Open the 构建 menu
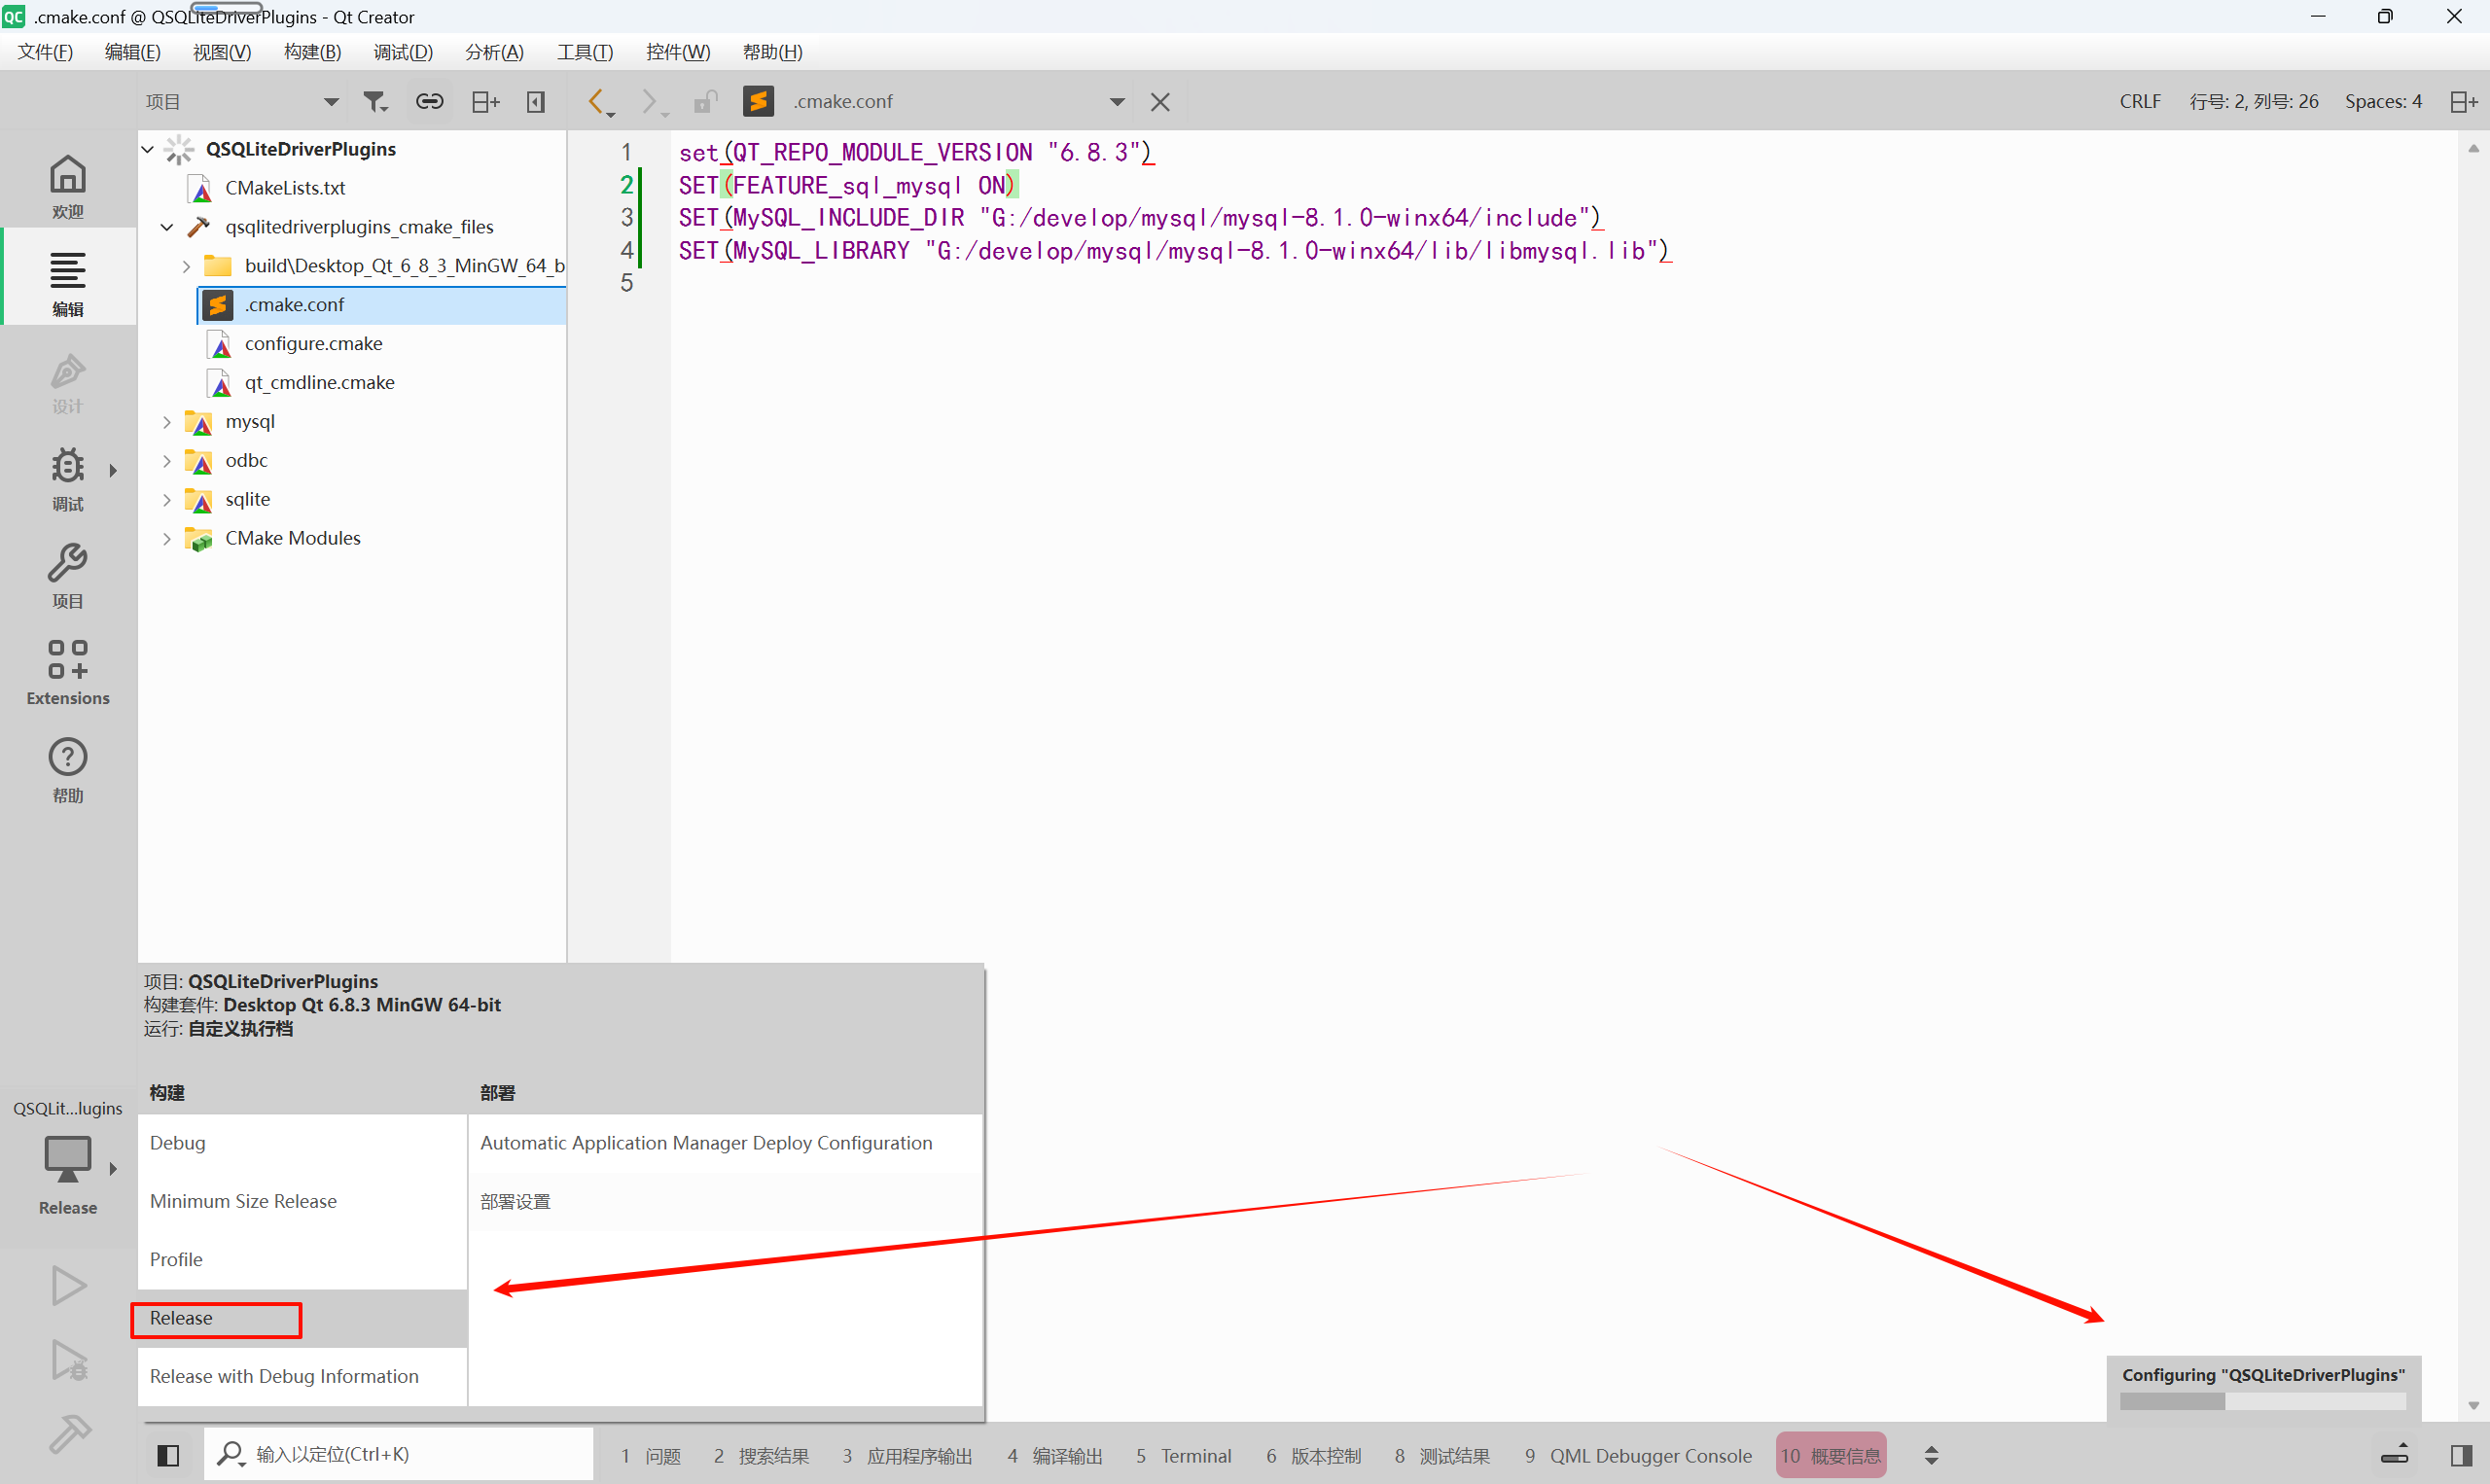Image resolution: width=2490 pixels, height=1484 pixels. [x=312, y=52]
